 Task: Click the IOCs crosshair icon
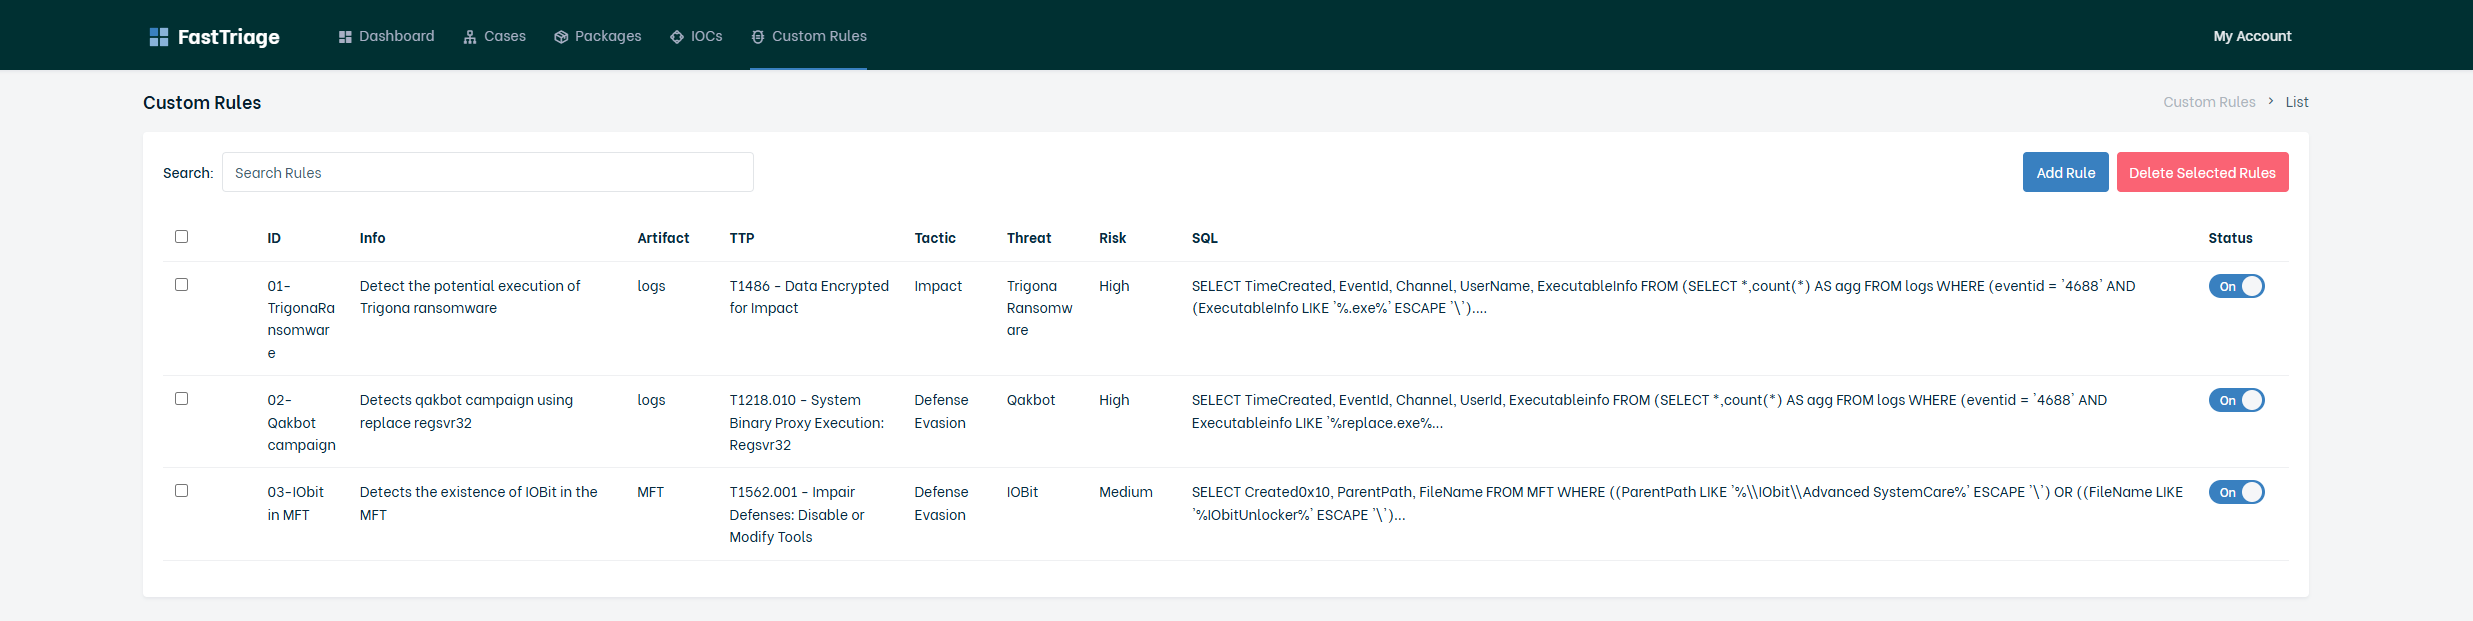[677, 37]
